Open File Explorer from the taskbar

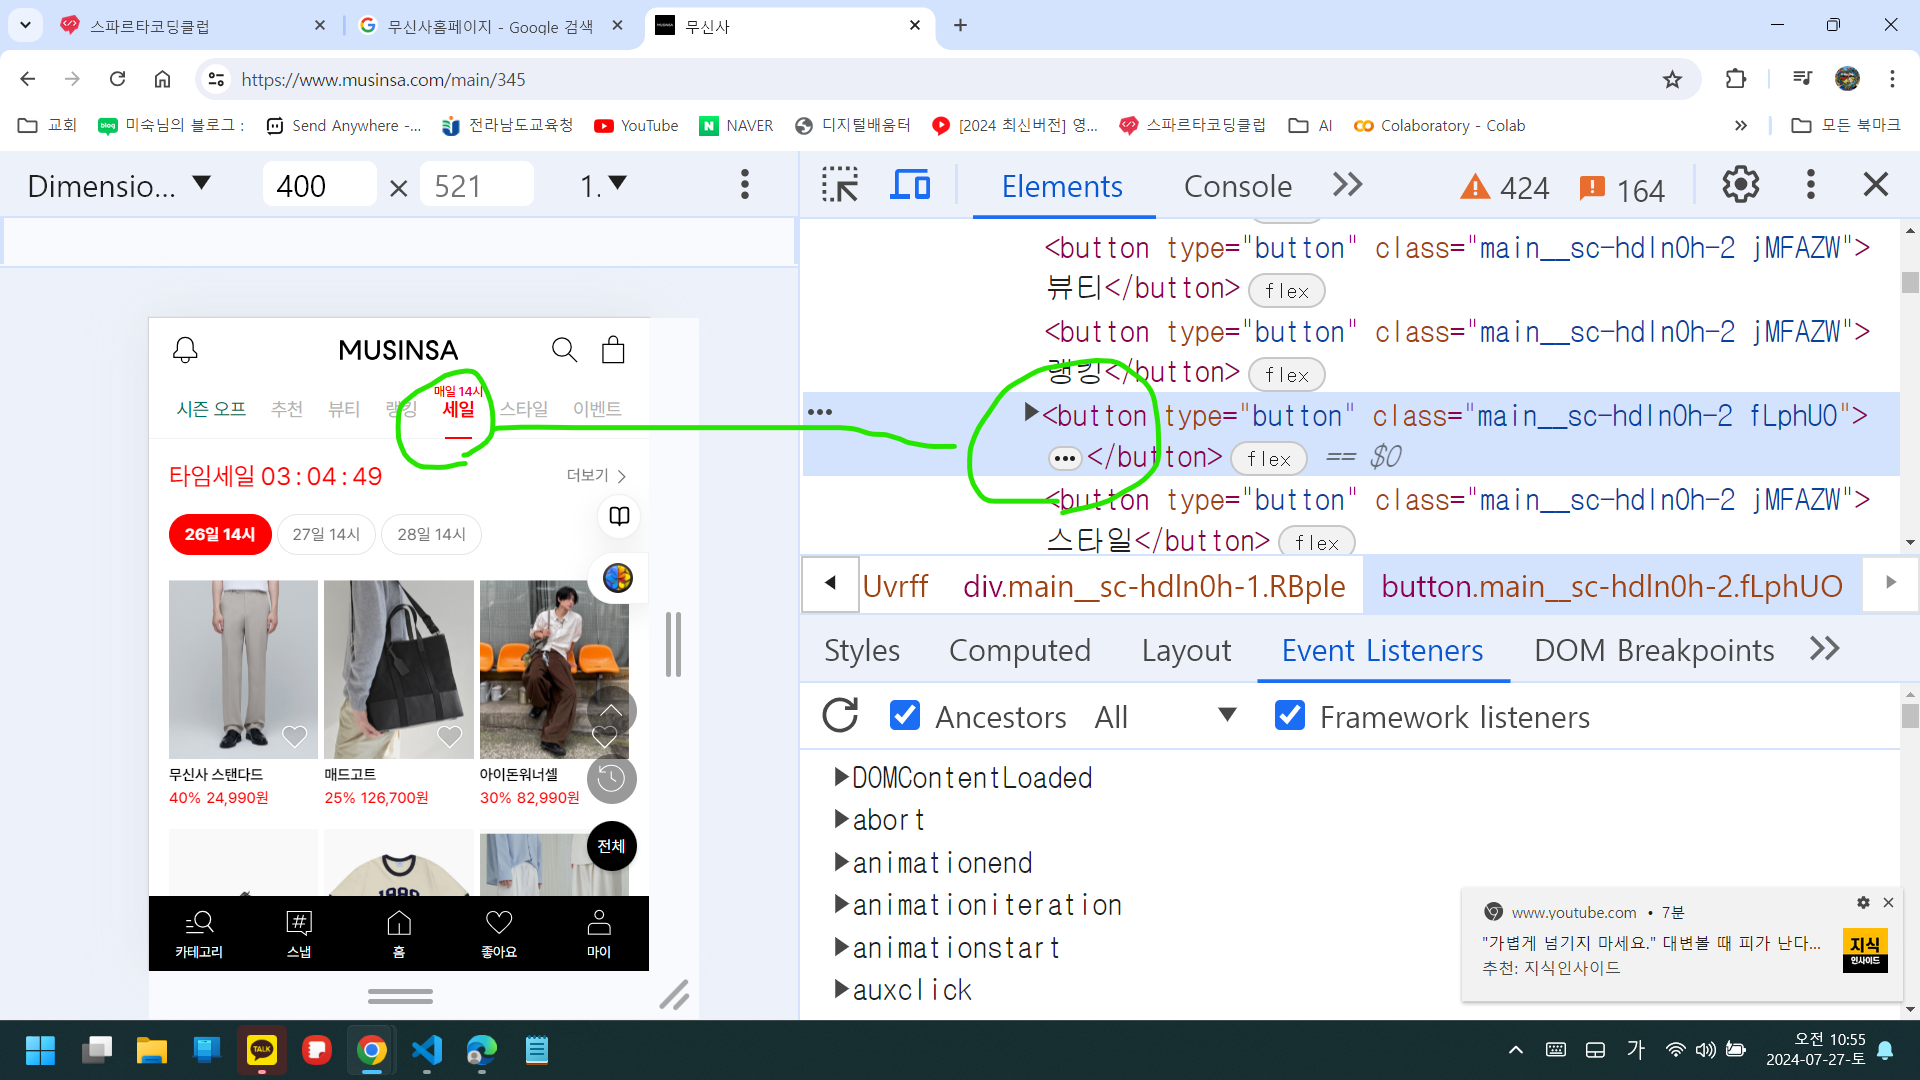tap(151, 1050)
